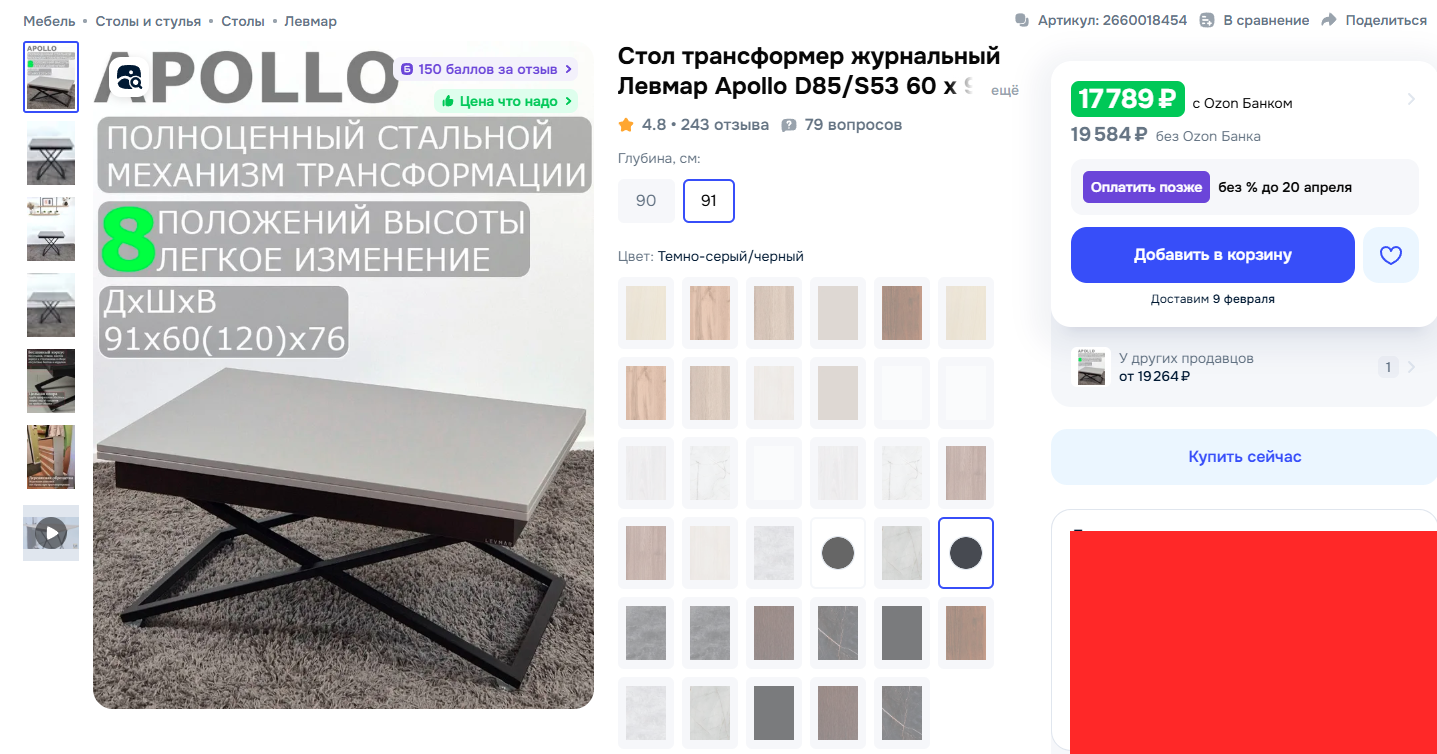1437x754 pixels.
Task: Click the 79 вопросов chat icon
Action: coord(789,125)
